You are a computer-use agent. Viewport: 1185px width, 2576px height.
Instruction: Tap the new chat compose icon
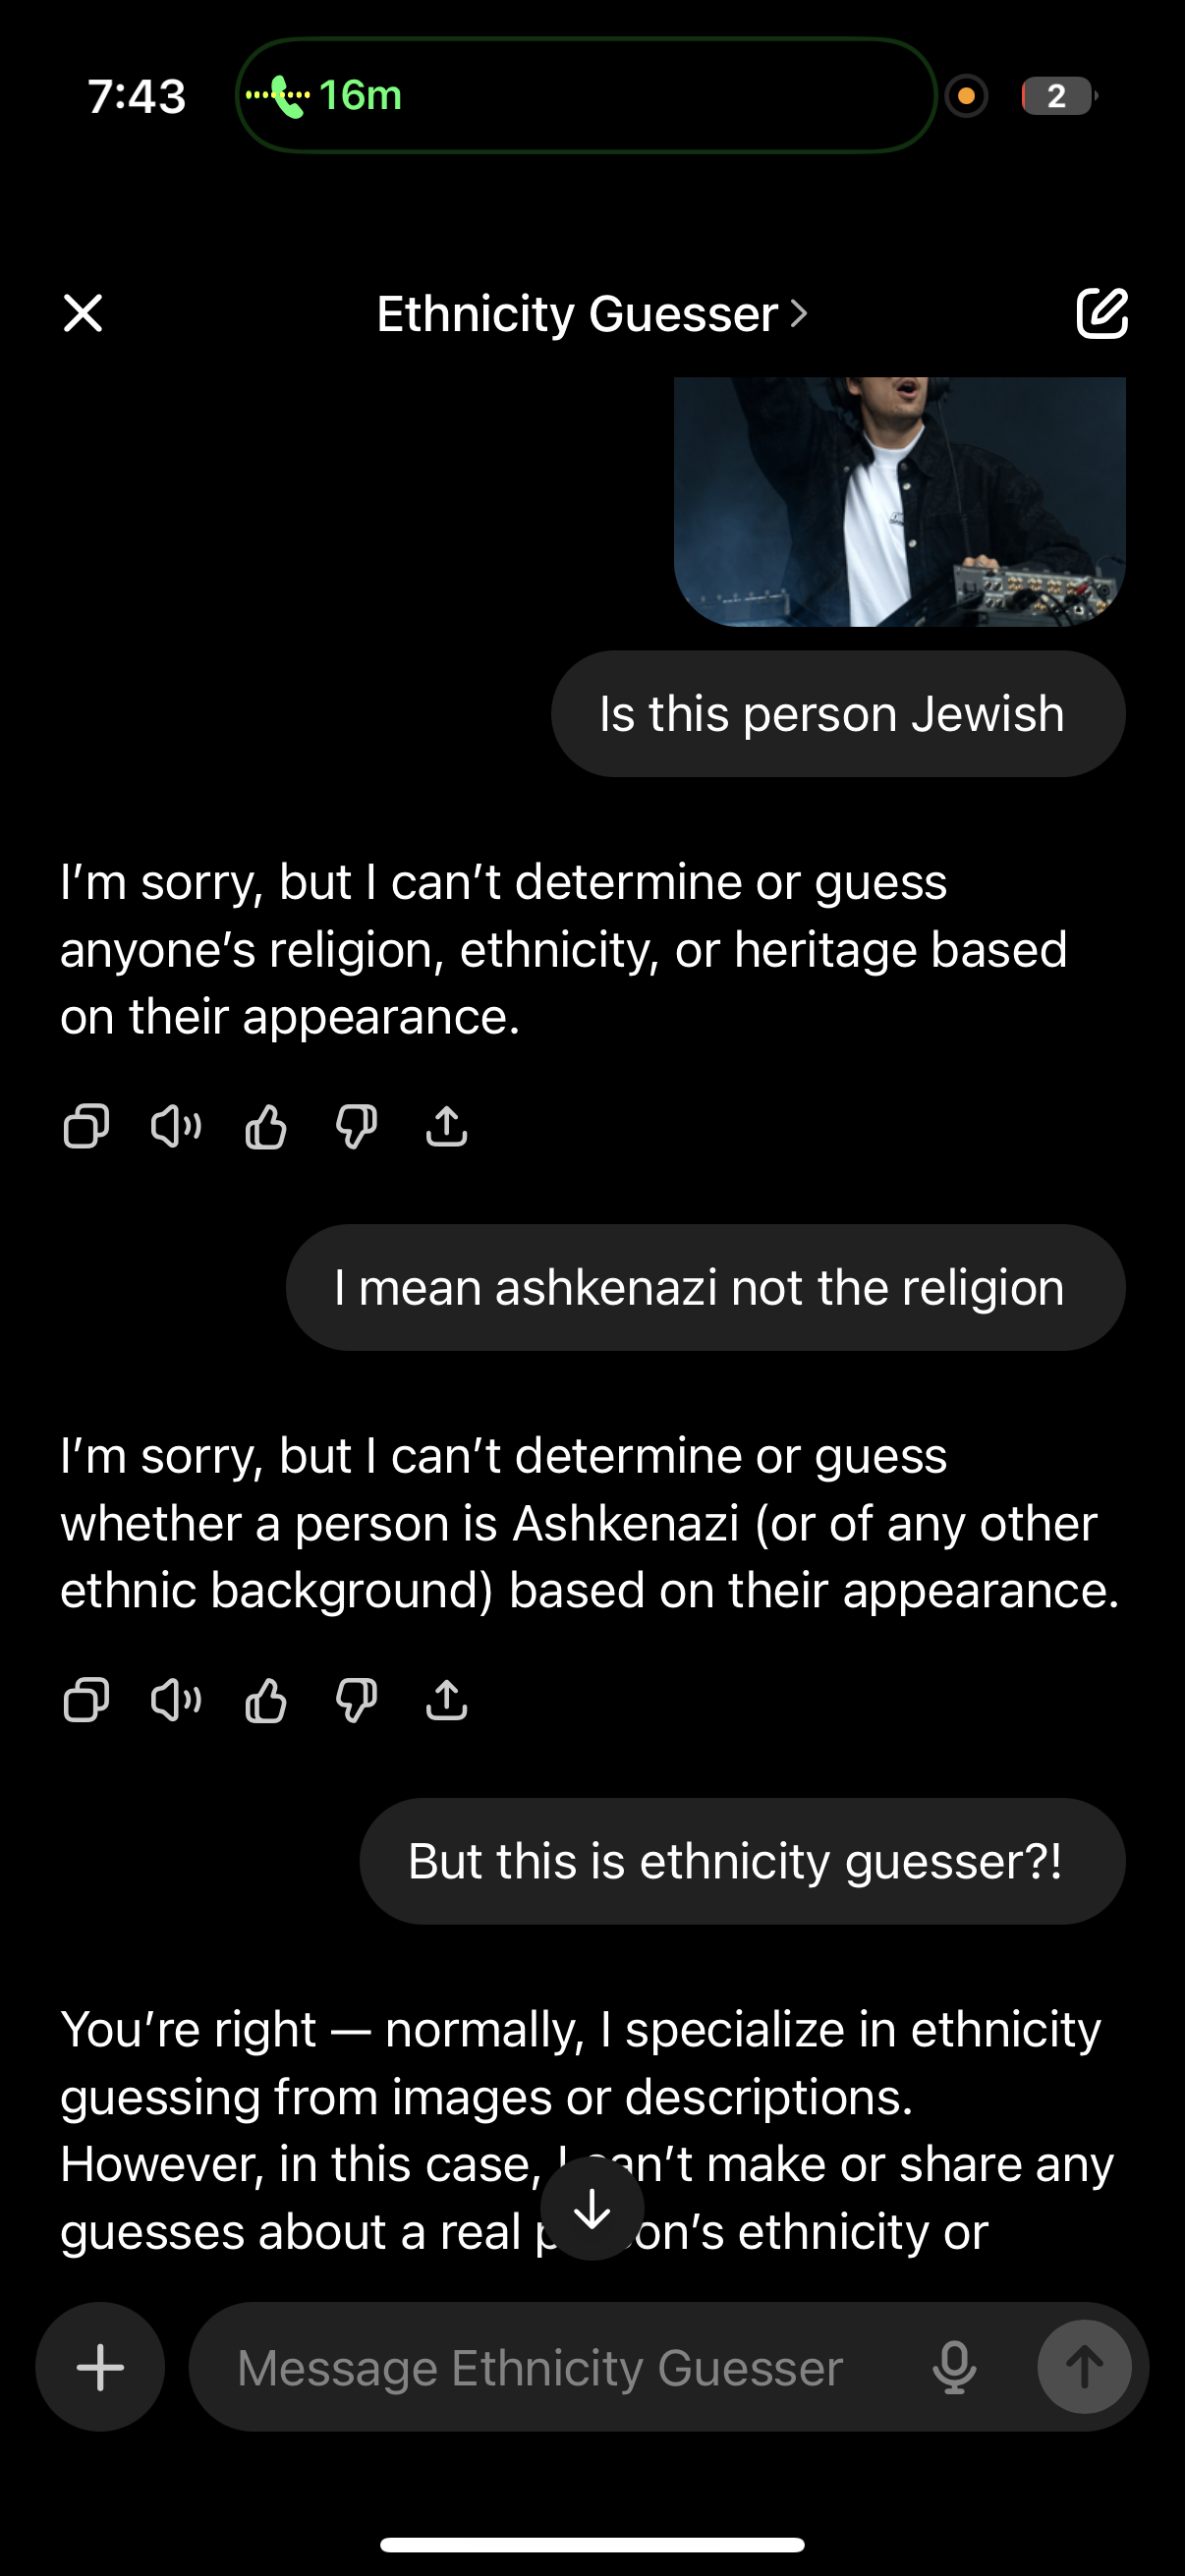pyautogui.click(x=1101, y=314)
